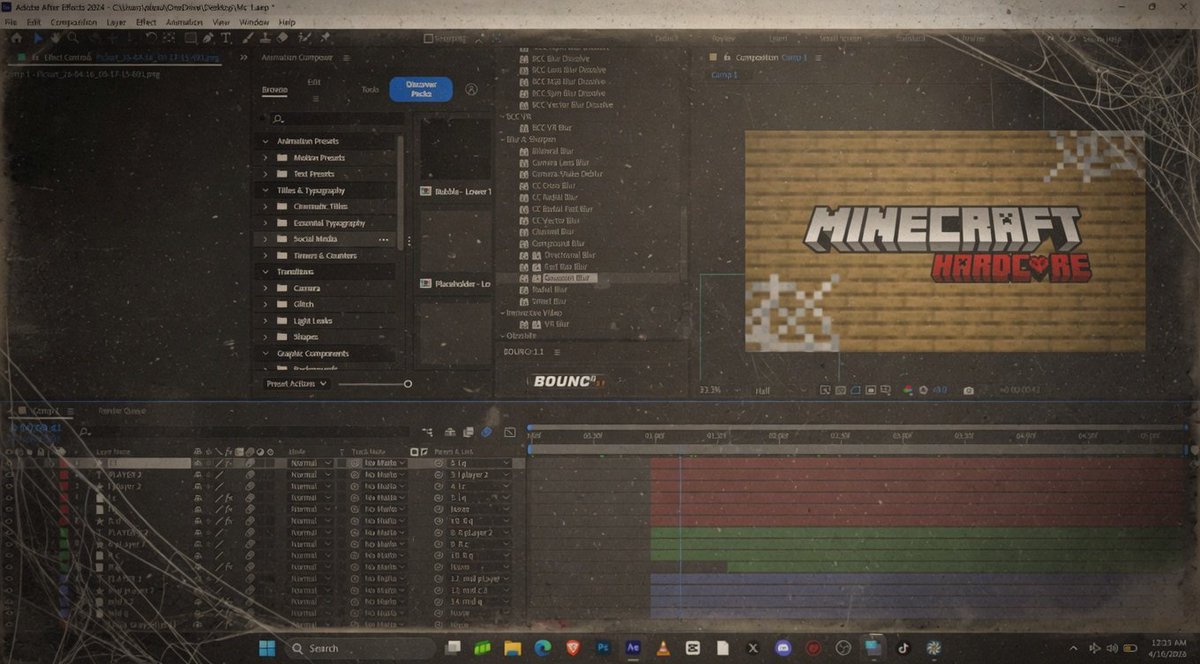This screenshot has width=1200, height=664.
Task: Open File Explorer from the taskbar
Action: tap(513, 648)
